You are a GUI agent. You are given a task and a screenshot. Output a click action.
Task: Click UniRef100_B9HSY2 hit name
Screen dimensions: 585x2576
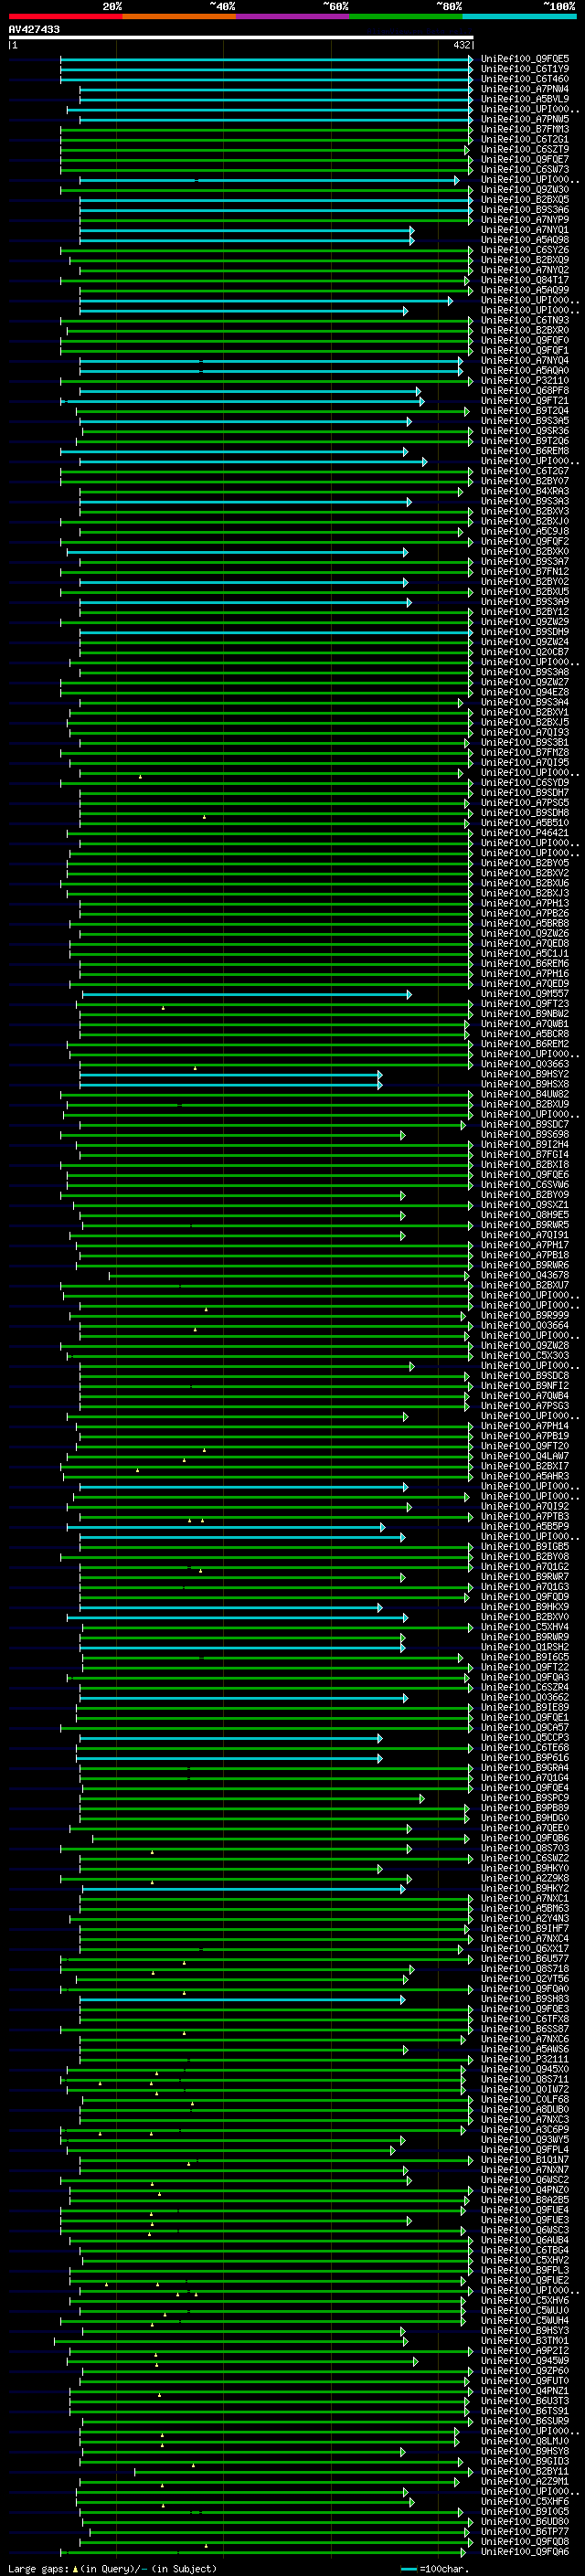[525, 1074]
